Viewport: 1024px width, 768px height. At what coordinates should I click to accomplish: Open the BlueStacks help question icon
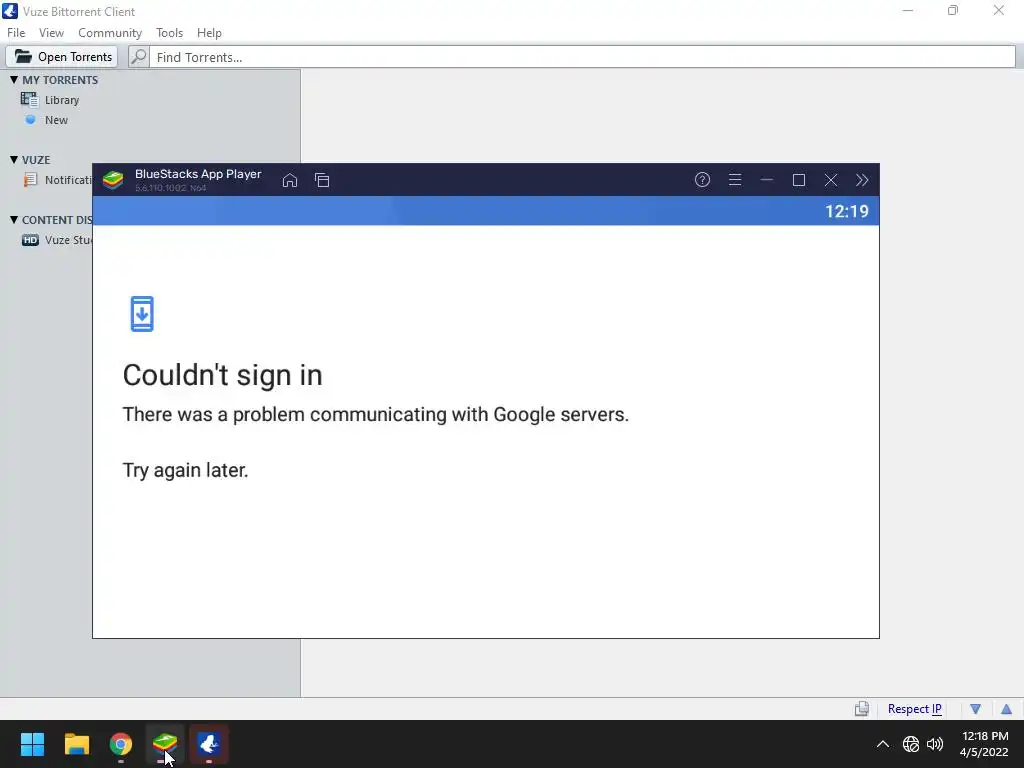(702, 180)
